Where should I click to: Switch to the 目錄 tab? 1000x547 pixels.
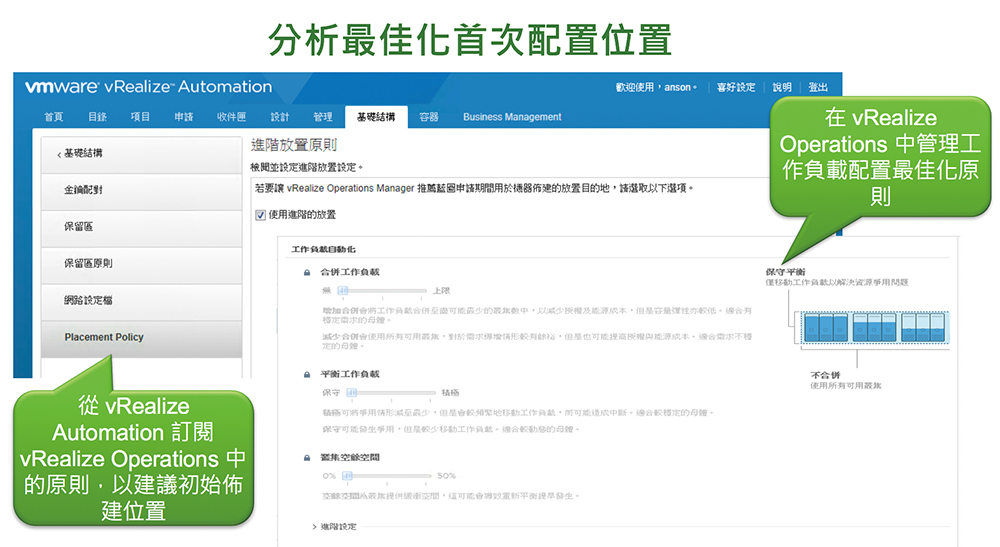[98, 117]
